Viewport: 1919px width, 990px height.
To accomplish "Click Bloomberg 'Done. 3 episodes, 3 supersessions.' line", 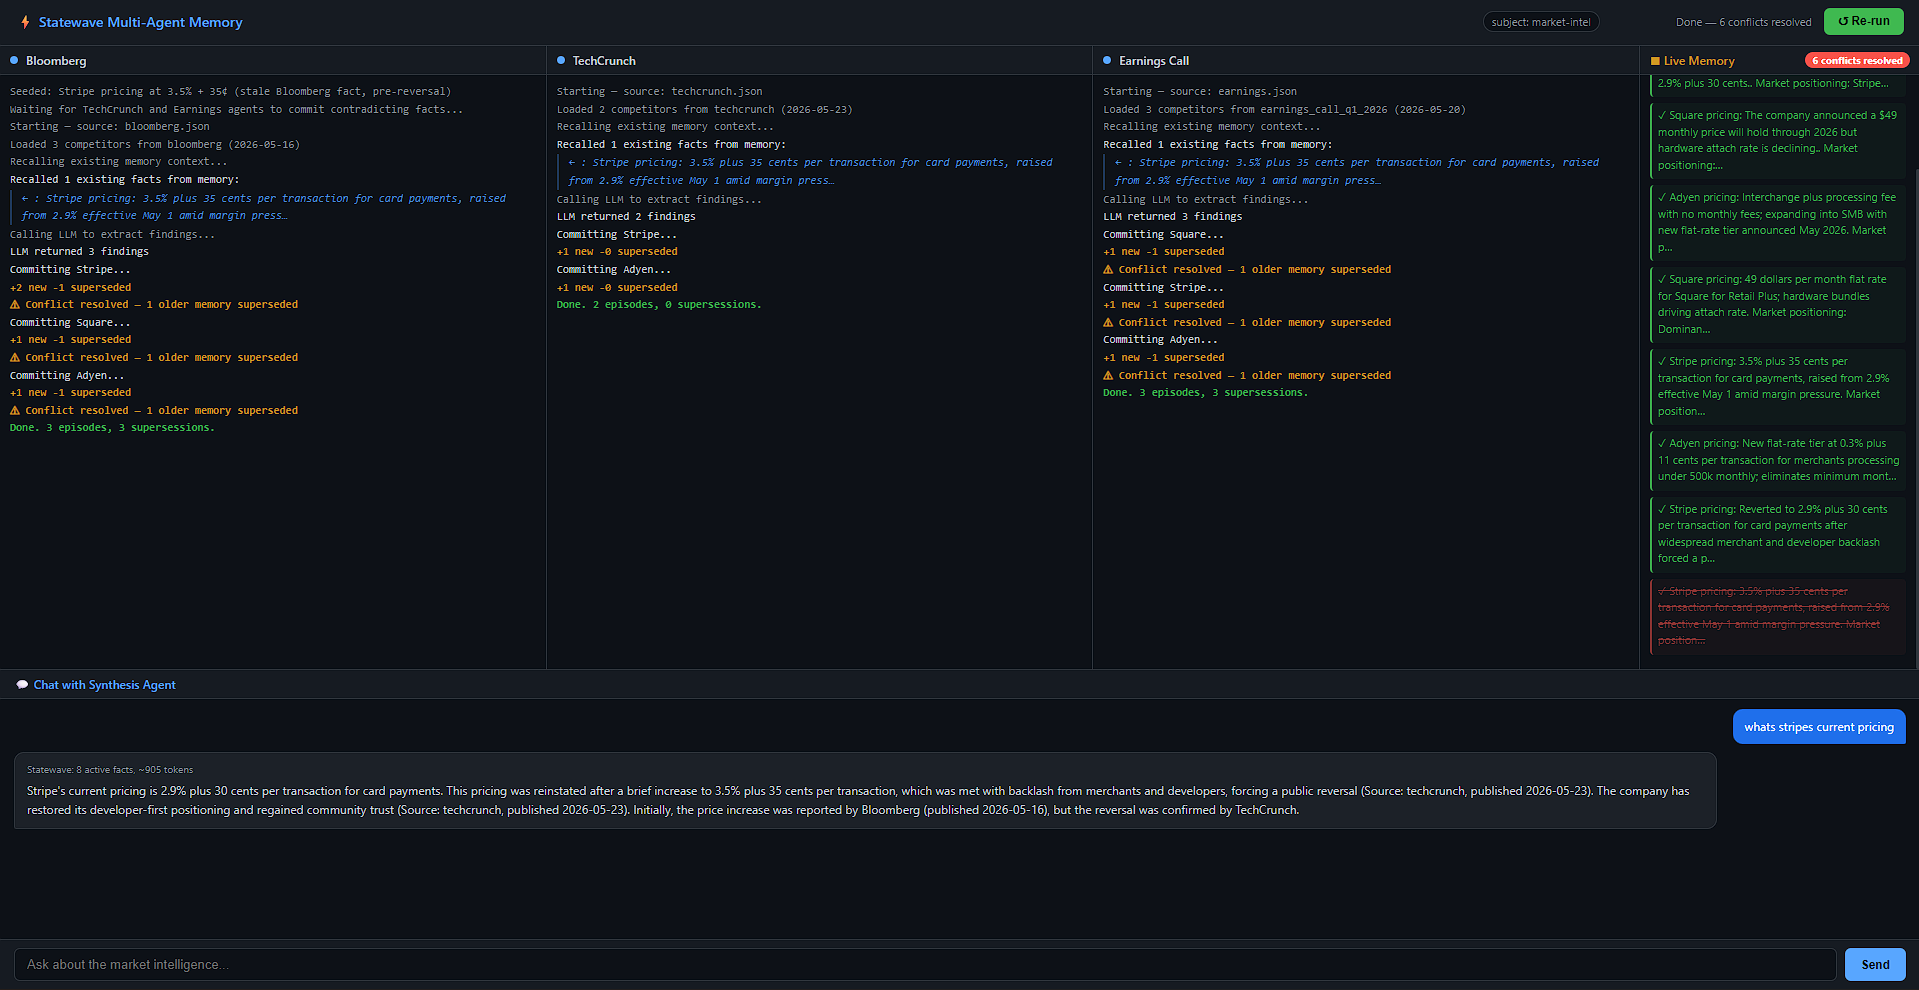I will click(112, 428).
